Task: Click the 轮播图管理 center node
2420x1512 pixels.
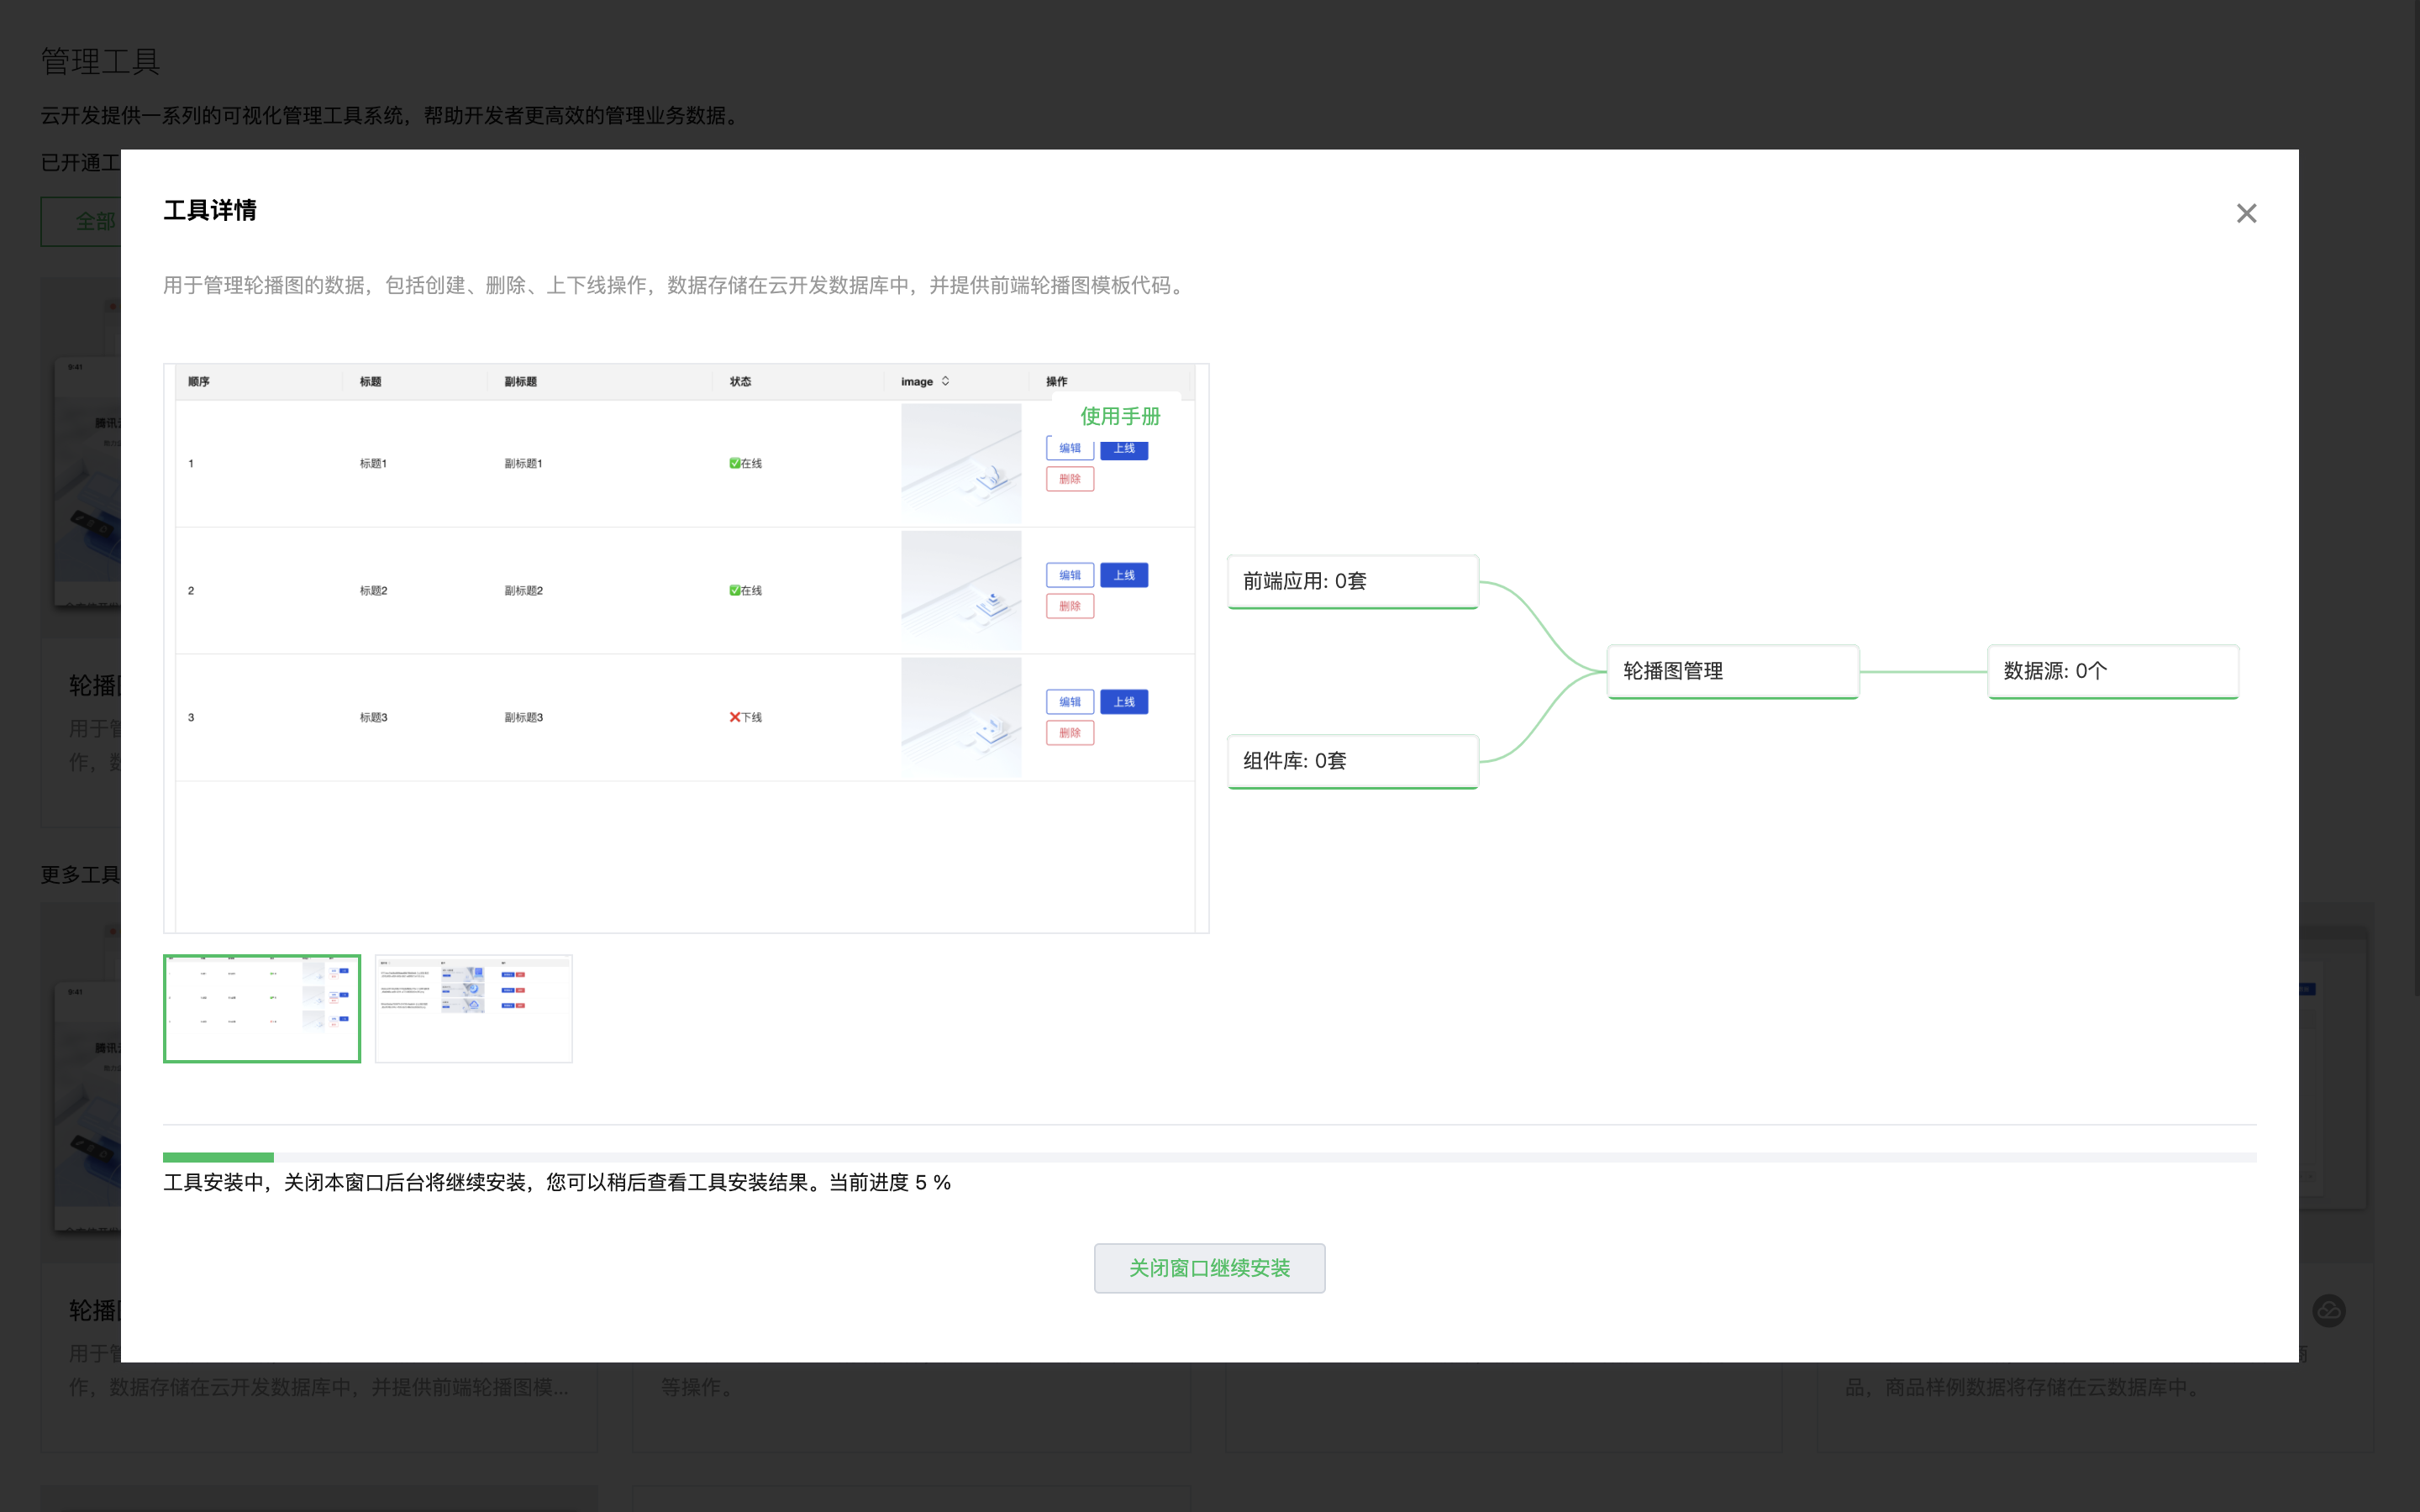Action: click(x=1732, y=671)
